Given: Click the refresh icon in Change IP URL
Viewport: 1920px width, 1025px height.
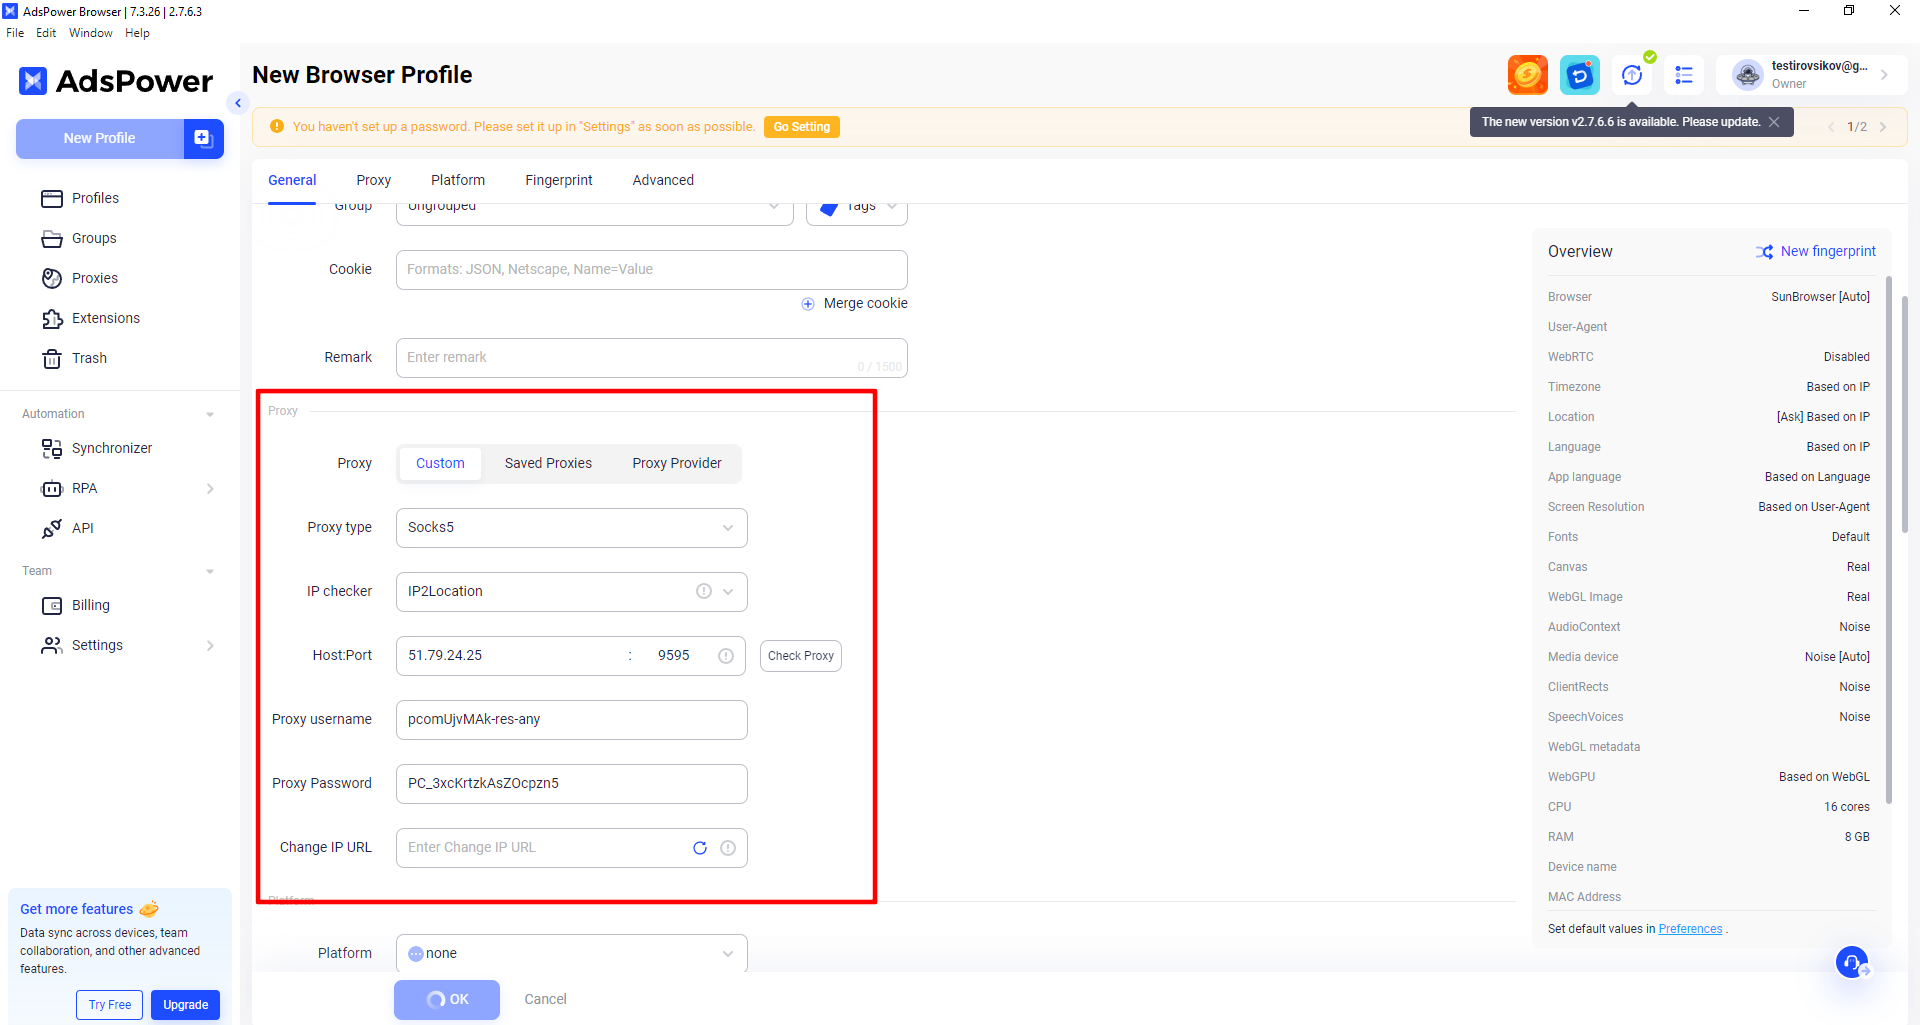Looking at the screenshot, I should click(x=700, y=848).
